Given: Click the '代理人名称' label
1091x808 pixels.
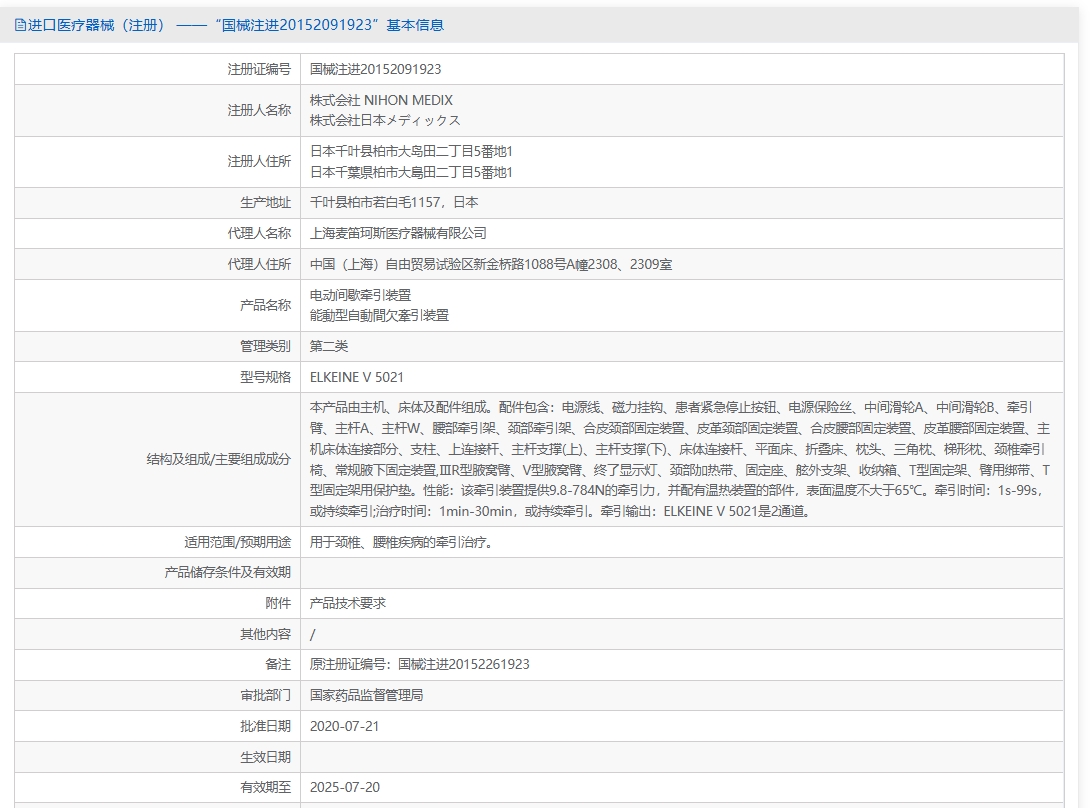Looking at the screenshot, I should click(259, 233).
